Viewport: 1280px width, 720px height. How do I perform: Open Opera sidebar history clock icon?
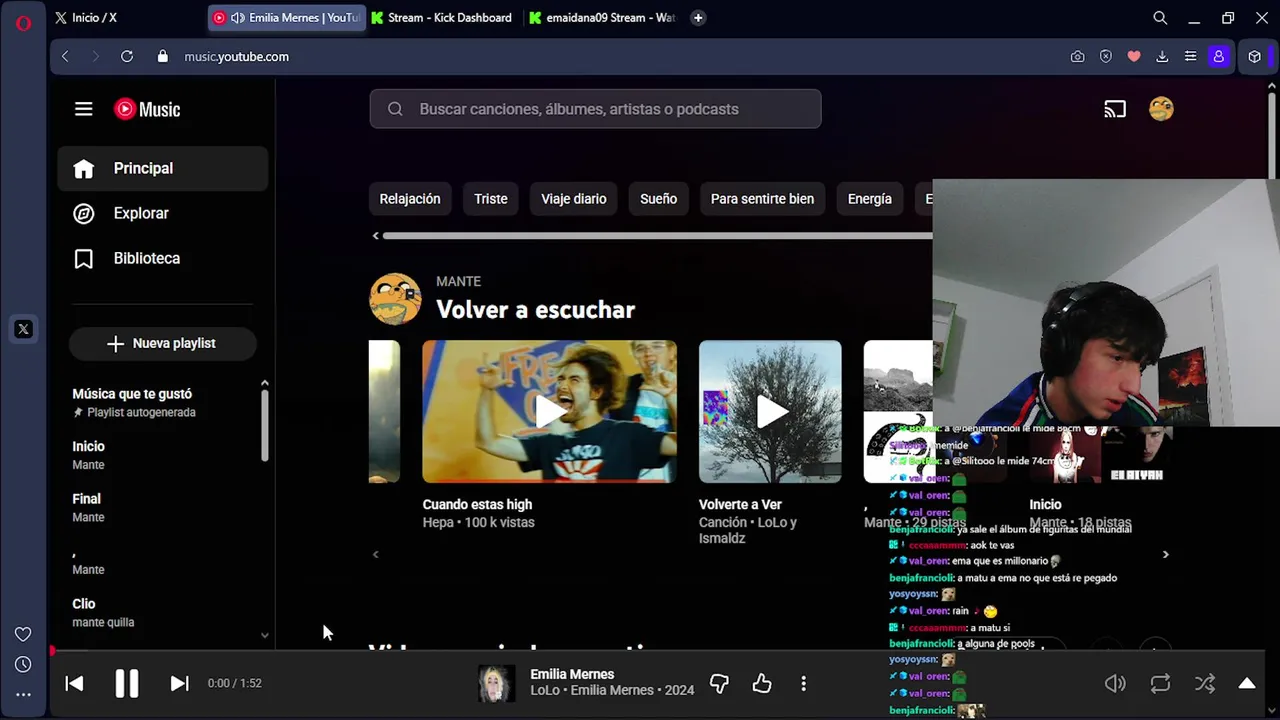23,665
